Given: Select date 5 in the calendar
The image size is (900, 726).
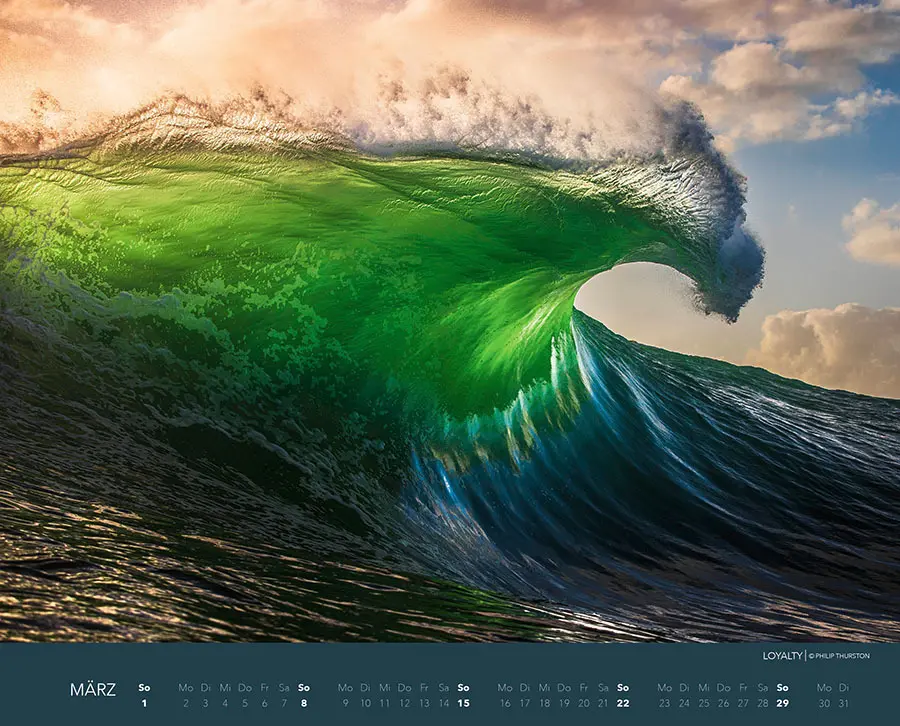Looking at the screenshot, I should (245, 703).
